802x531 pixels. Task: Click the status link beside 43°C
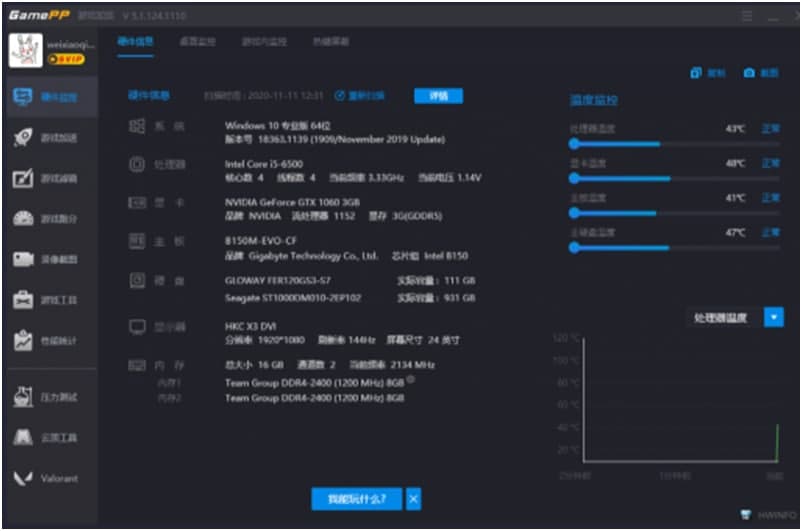coord(770,128)
